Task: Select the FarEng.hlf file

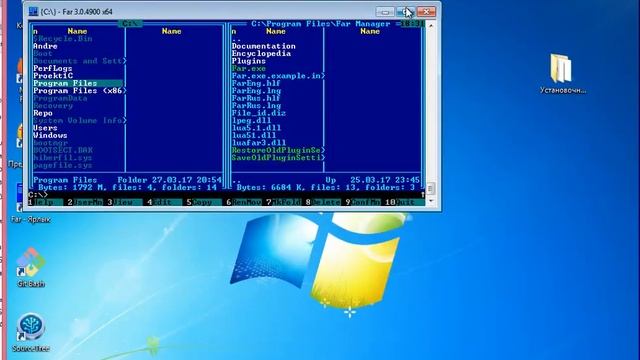Action: [256, 83]
